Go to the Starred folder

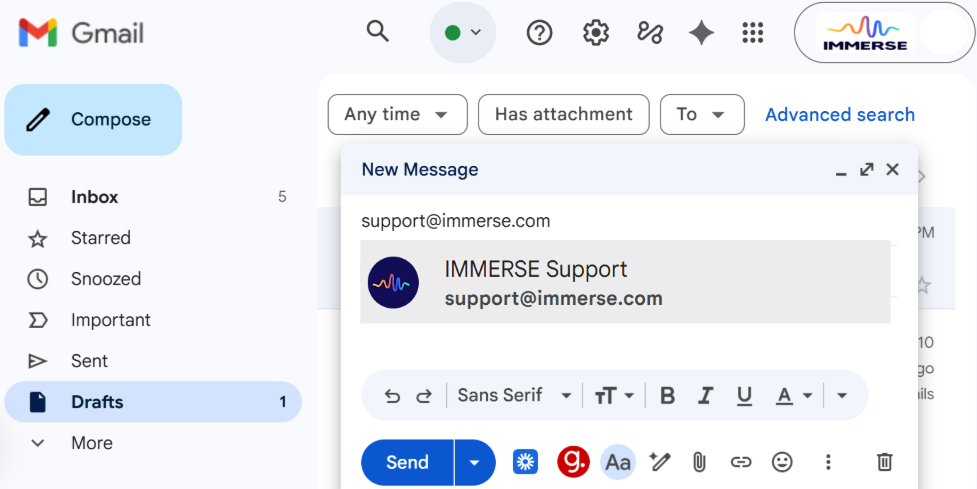click(x=100, y=238)
